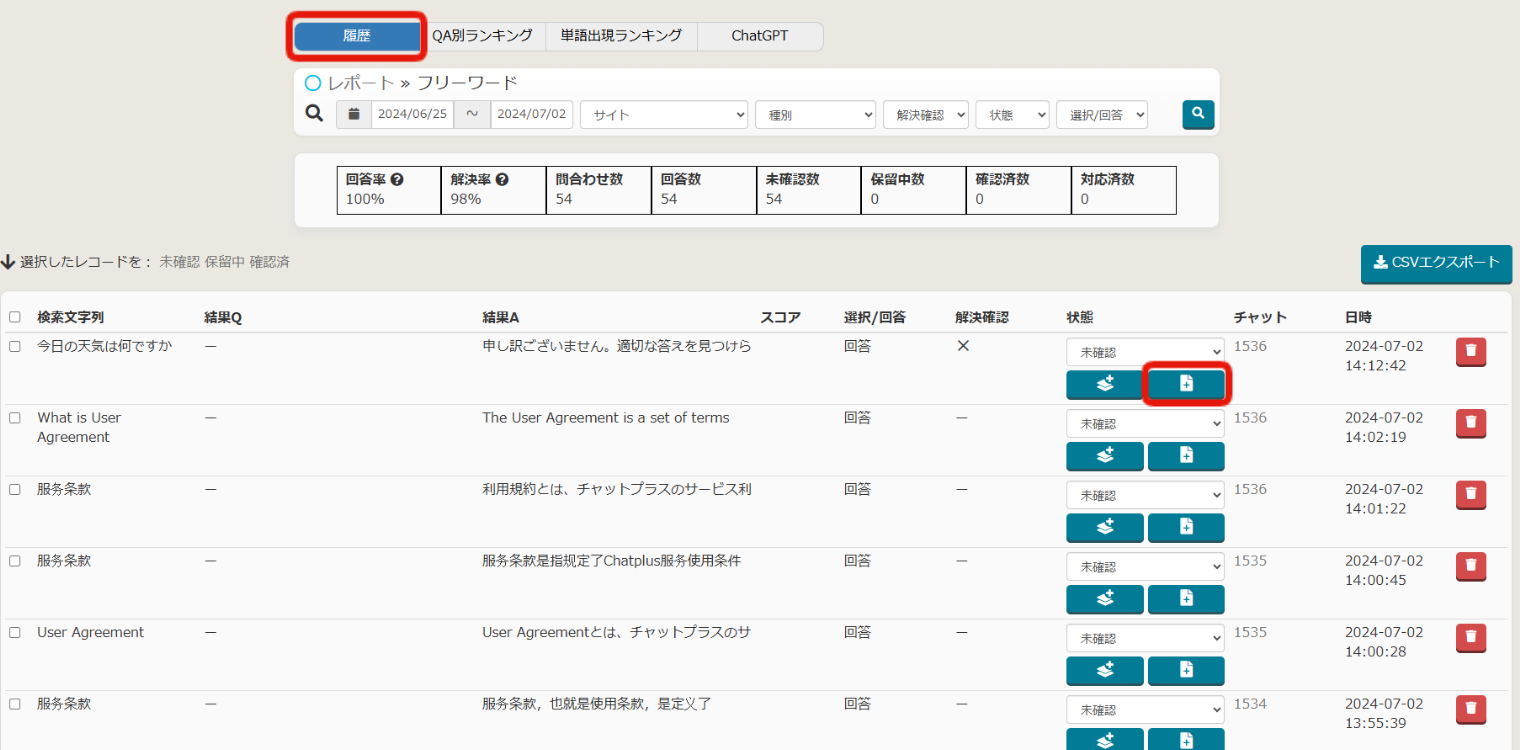This screenshot has width=1520, height=750.
Task: Open 未確認 status dropdown in first row
Action: click(x=1145, y=352)
